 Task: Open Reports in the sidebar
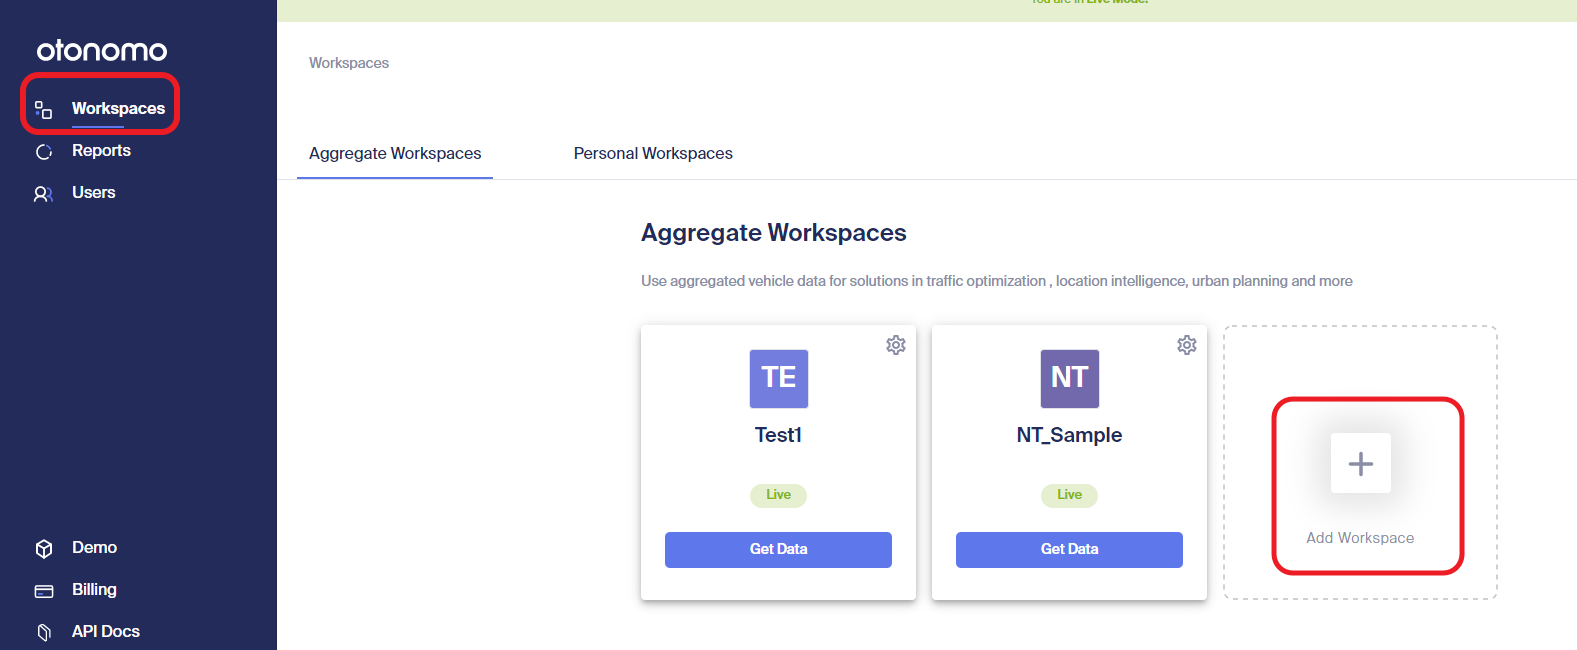101,150
